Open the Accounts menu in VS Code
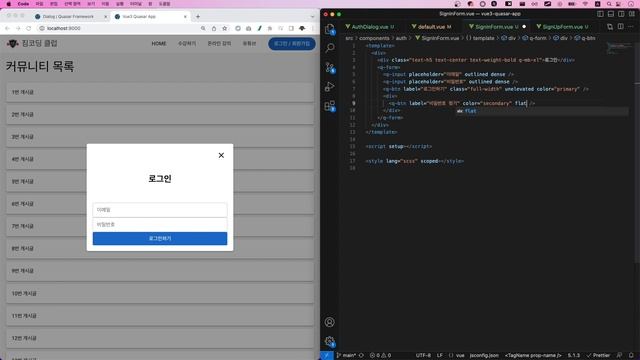Viewport: 640px width, 360px height. click(x=329, y=322)
